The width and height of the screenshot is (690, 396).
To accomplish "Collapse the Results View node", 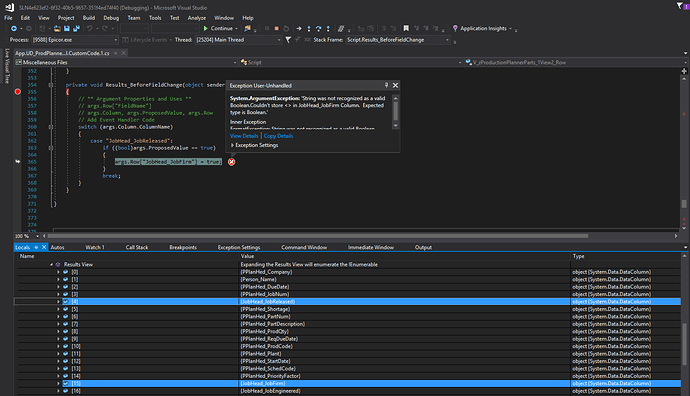I will click(51, 264).
